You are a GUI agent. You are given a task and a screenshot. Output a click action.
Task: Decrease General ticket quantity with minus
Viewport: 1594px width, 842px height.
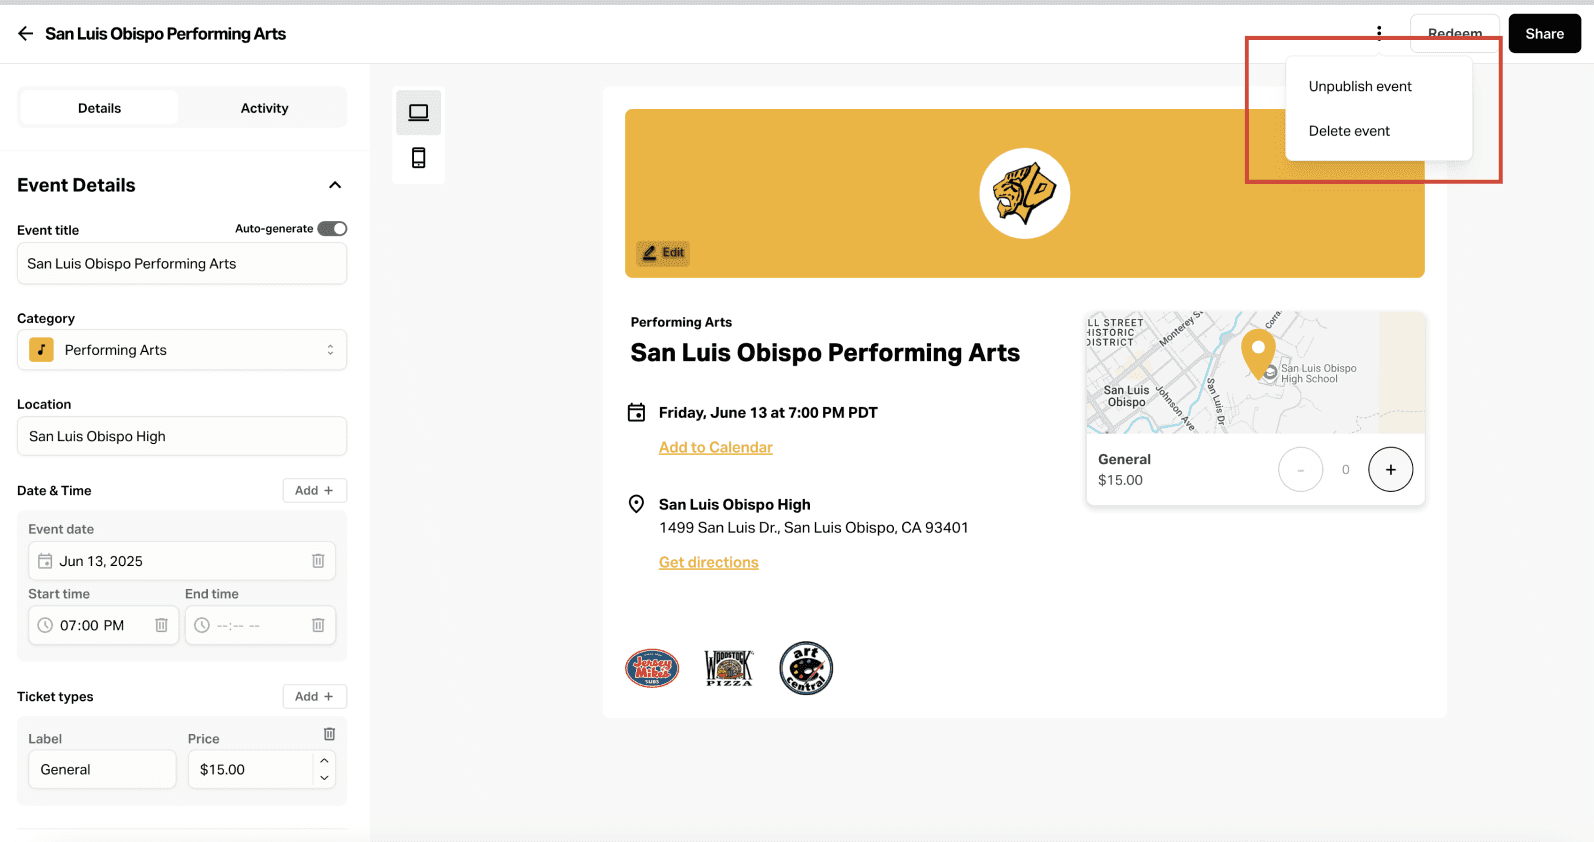click(1300, 469)
